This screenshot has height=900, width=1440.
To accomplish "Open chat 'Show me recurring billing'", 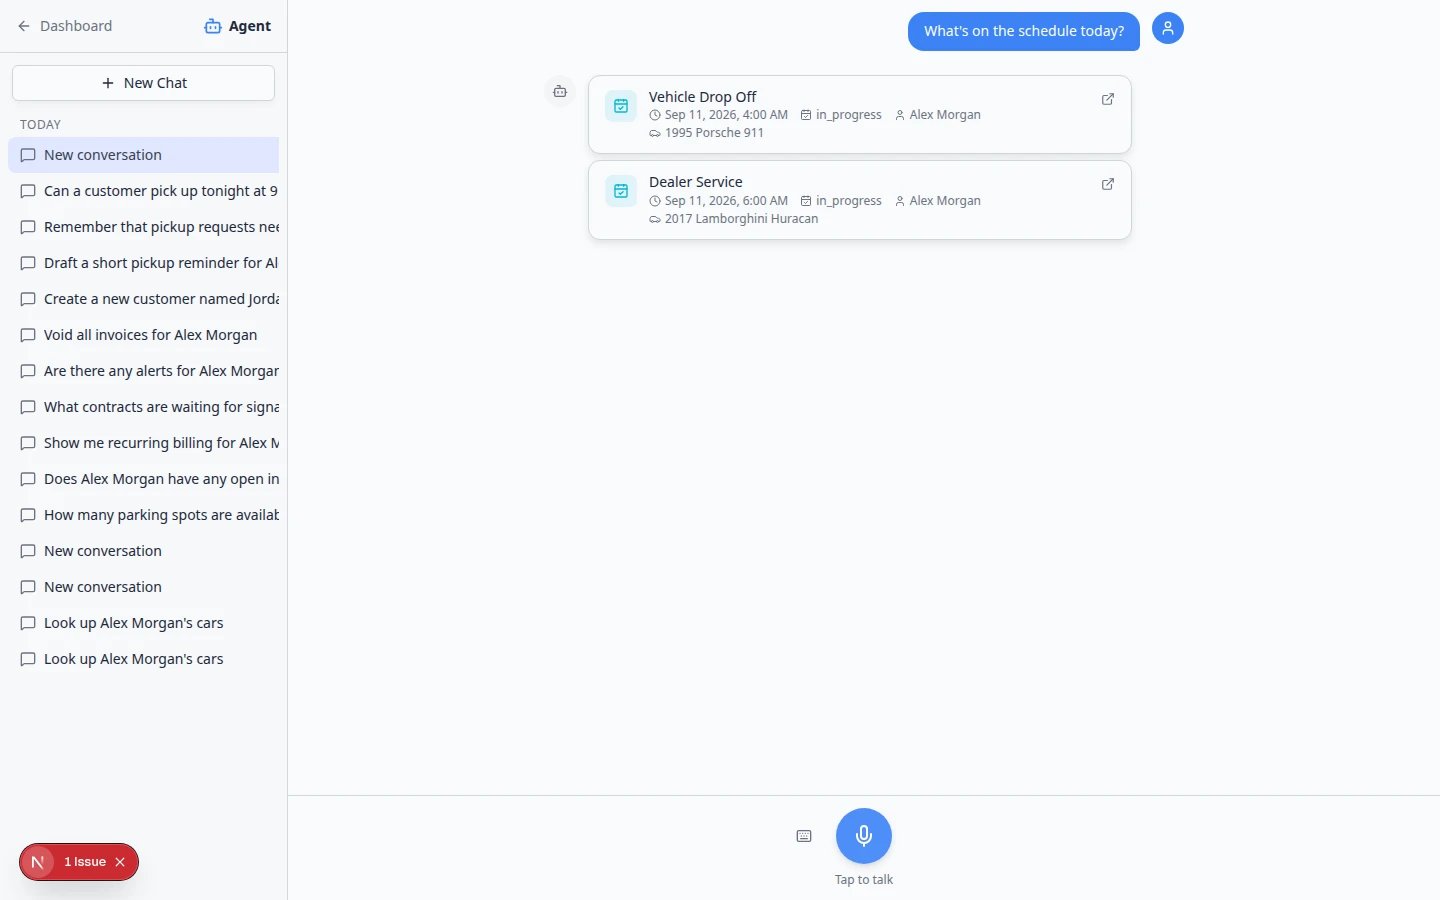I will pos(143,443).
